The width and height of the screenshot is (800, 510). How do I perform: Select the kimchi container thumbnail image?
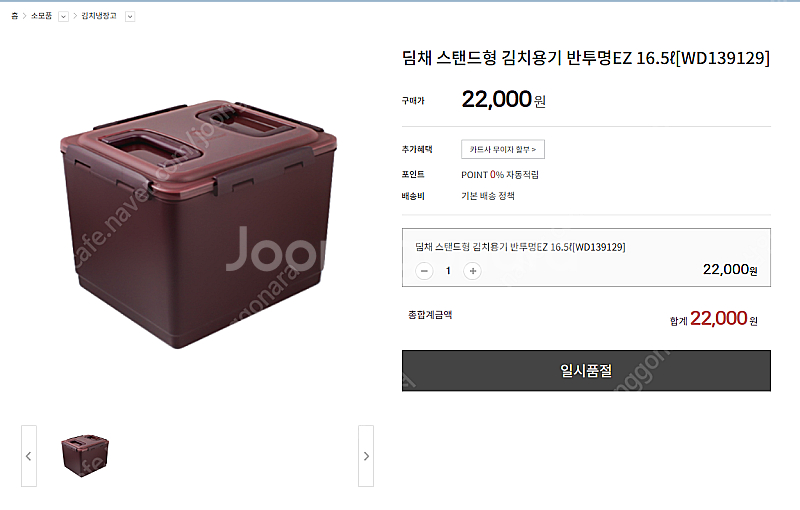(x=85, y=455)
